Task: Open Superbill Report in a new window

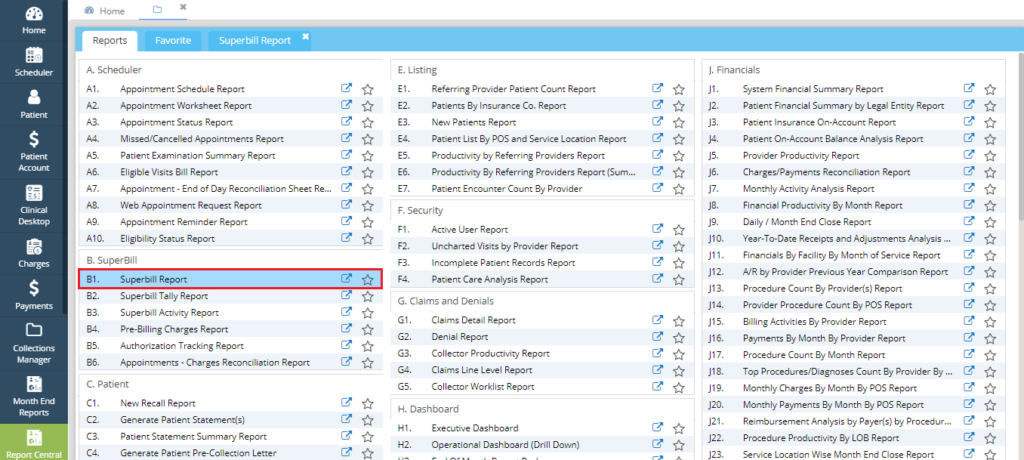Action: (x=347, y=279)
